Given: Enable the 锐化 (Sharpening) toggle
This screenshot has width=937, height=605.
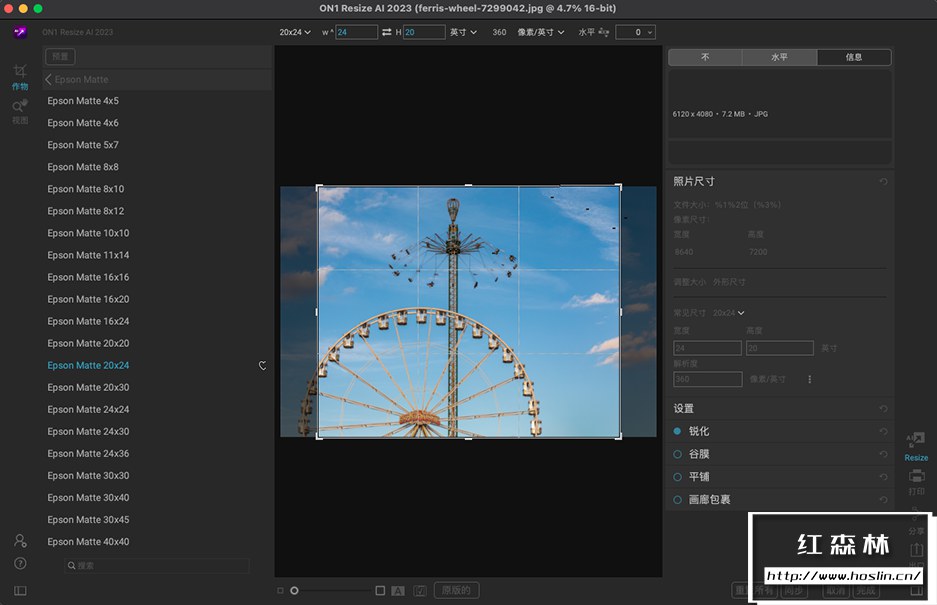Looking at the screenshot, I should 679,431.
